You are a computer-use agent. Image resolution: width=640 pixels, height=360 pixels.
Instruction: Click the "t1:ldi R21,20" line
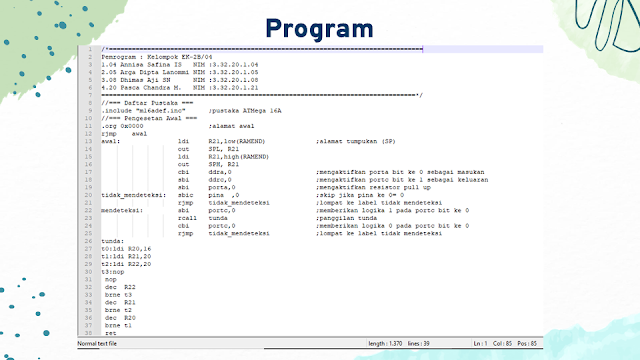(126, 257)
